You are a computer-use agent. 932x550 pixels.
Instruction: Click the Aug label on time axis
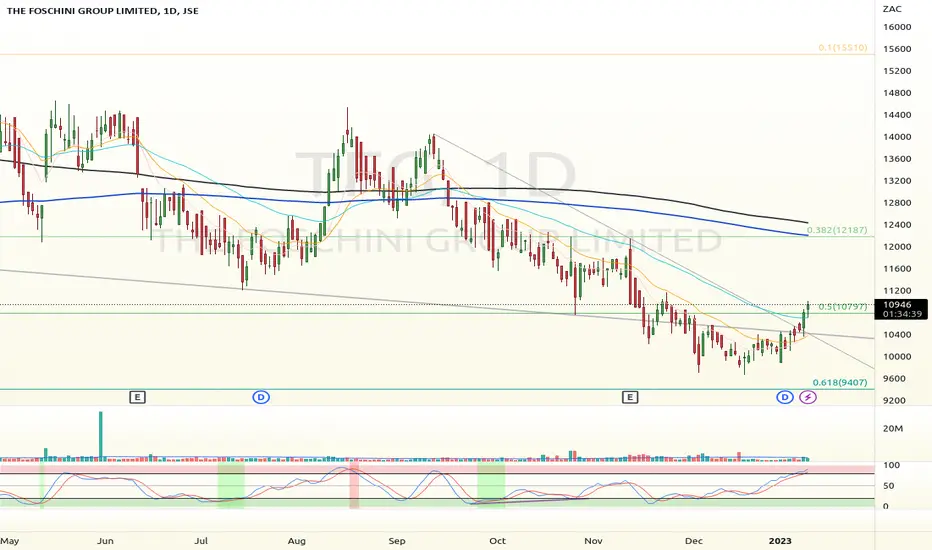point(297,541)
